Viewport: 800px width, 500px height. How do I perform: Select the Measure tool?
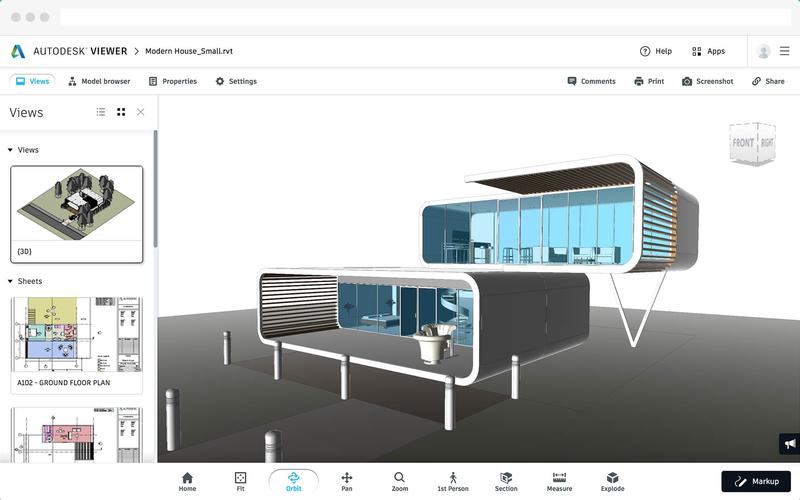559,481
